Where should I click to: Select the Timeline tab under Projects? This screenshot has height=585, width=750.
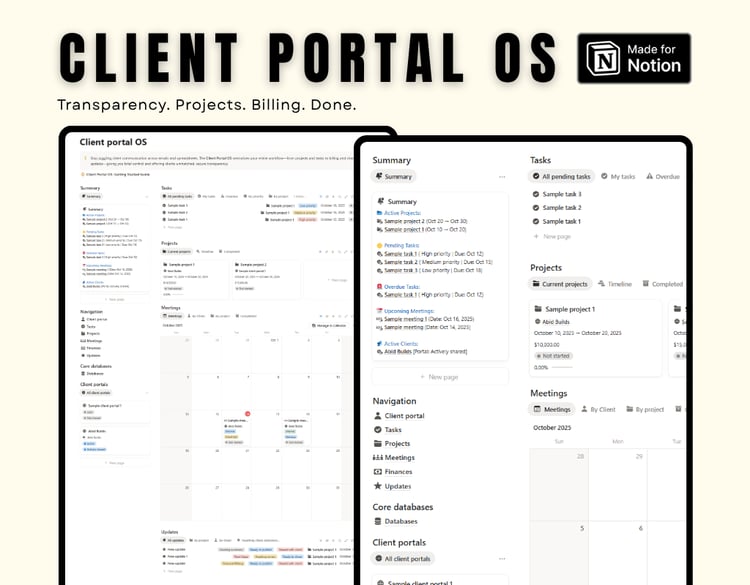tap(615, 284)
